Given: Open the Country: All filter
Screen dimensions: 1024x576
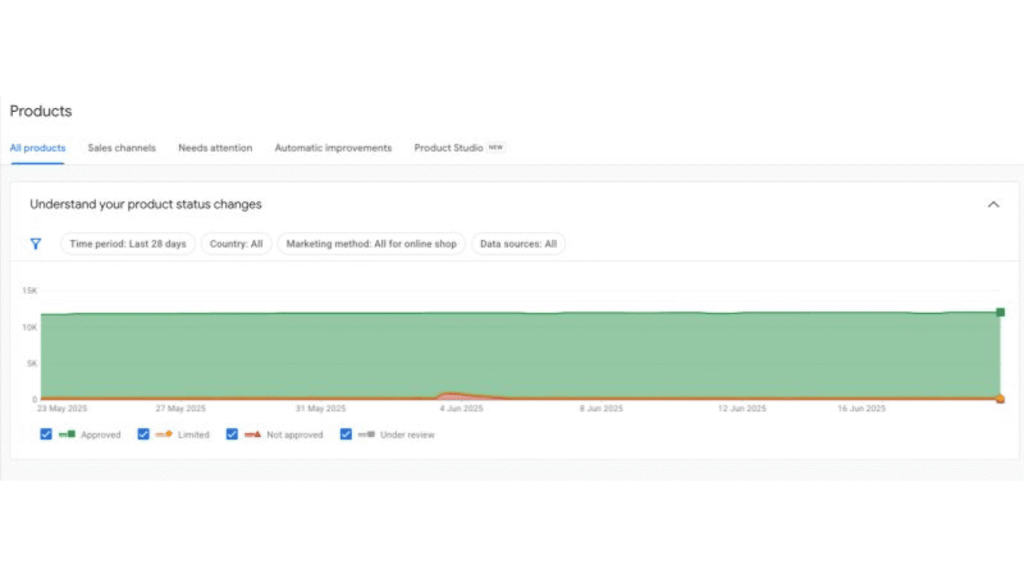Looking at the screenshot, I should click(x=236, y=244).
